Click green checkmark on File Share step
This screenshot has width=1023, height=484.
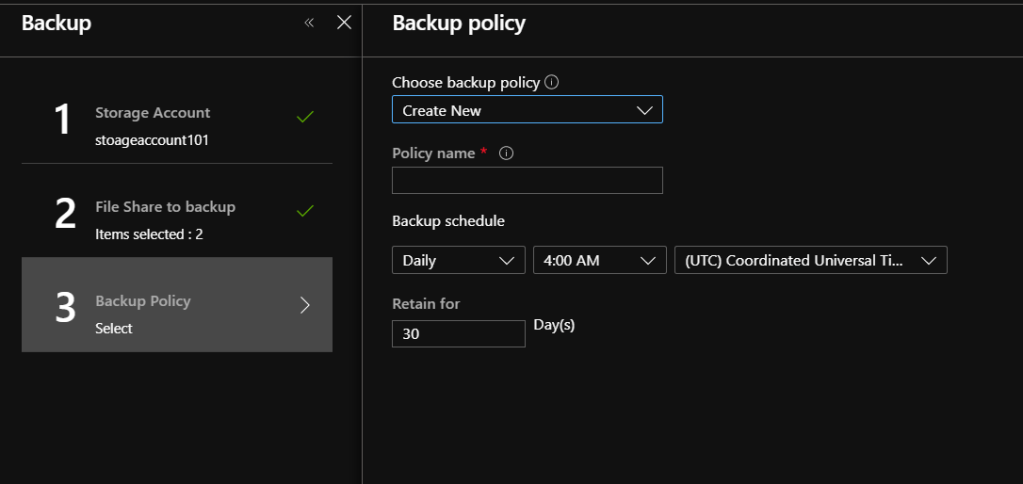pyautogui.click(x=306, y=211)
